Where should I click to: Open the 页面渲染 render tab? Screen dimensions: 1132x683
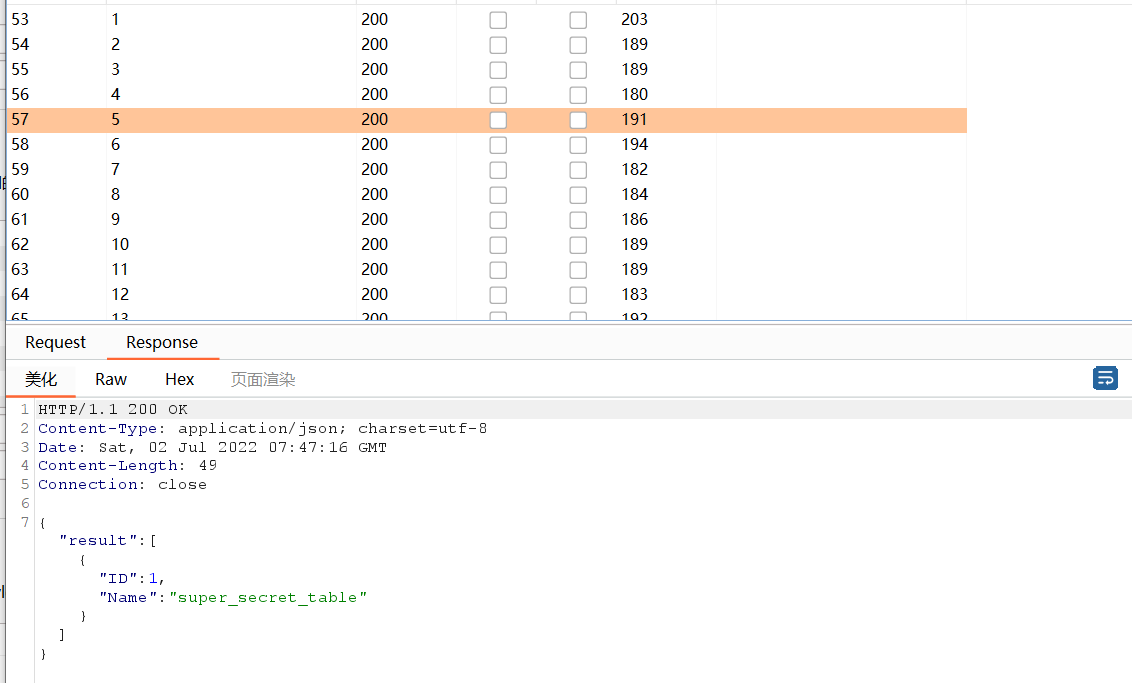(x=263, y=379)
